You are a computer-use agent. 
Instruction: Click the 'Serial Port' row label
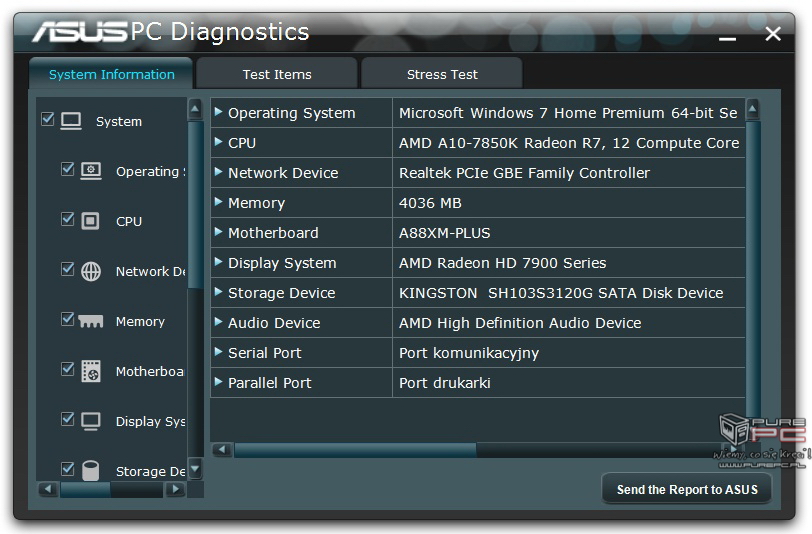[x=265, y=353]
